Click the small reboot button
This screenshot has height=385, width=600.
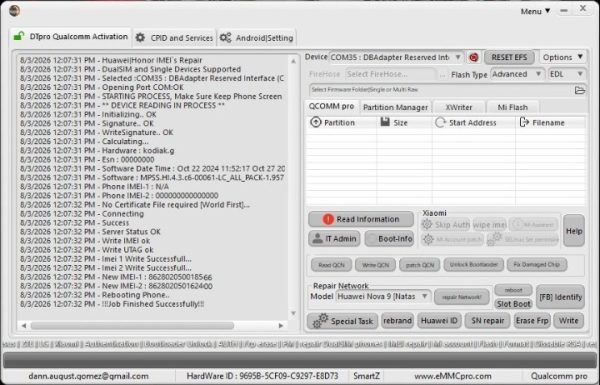coord(513,290)
